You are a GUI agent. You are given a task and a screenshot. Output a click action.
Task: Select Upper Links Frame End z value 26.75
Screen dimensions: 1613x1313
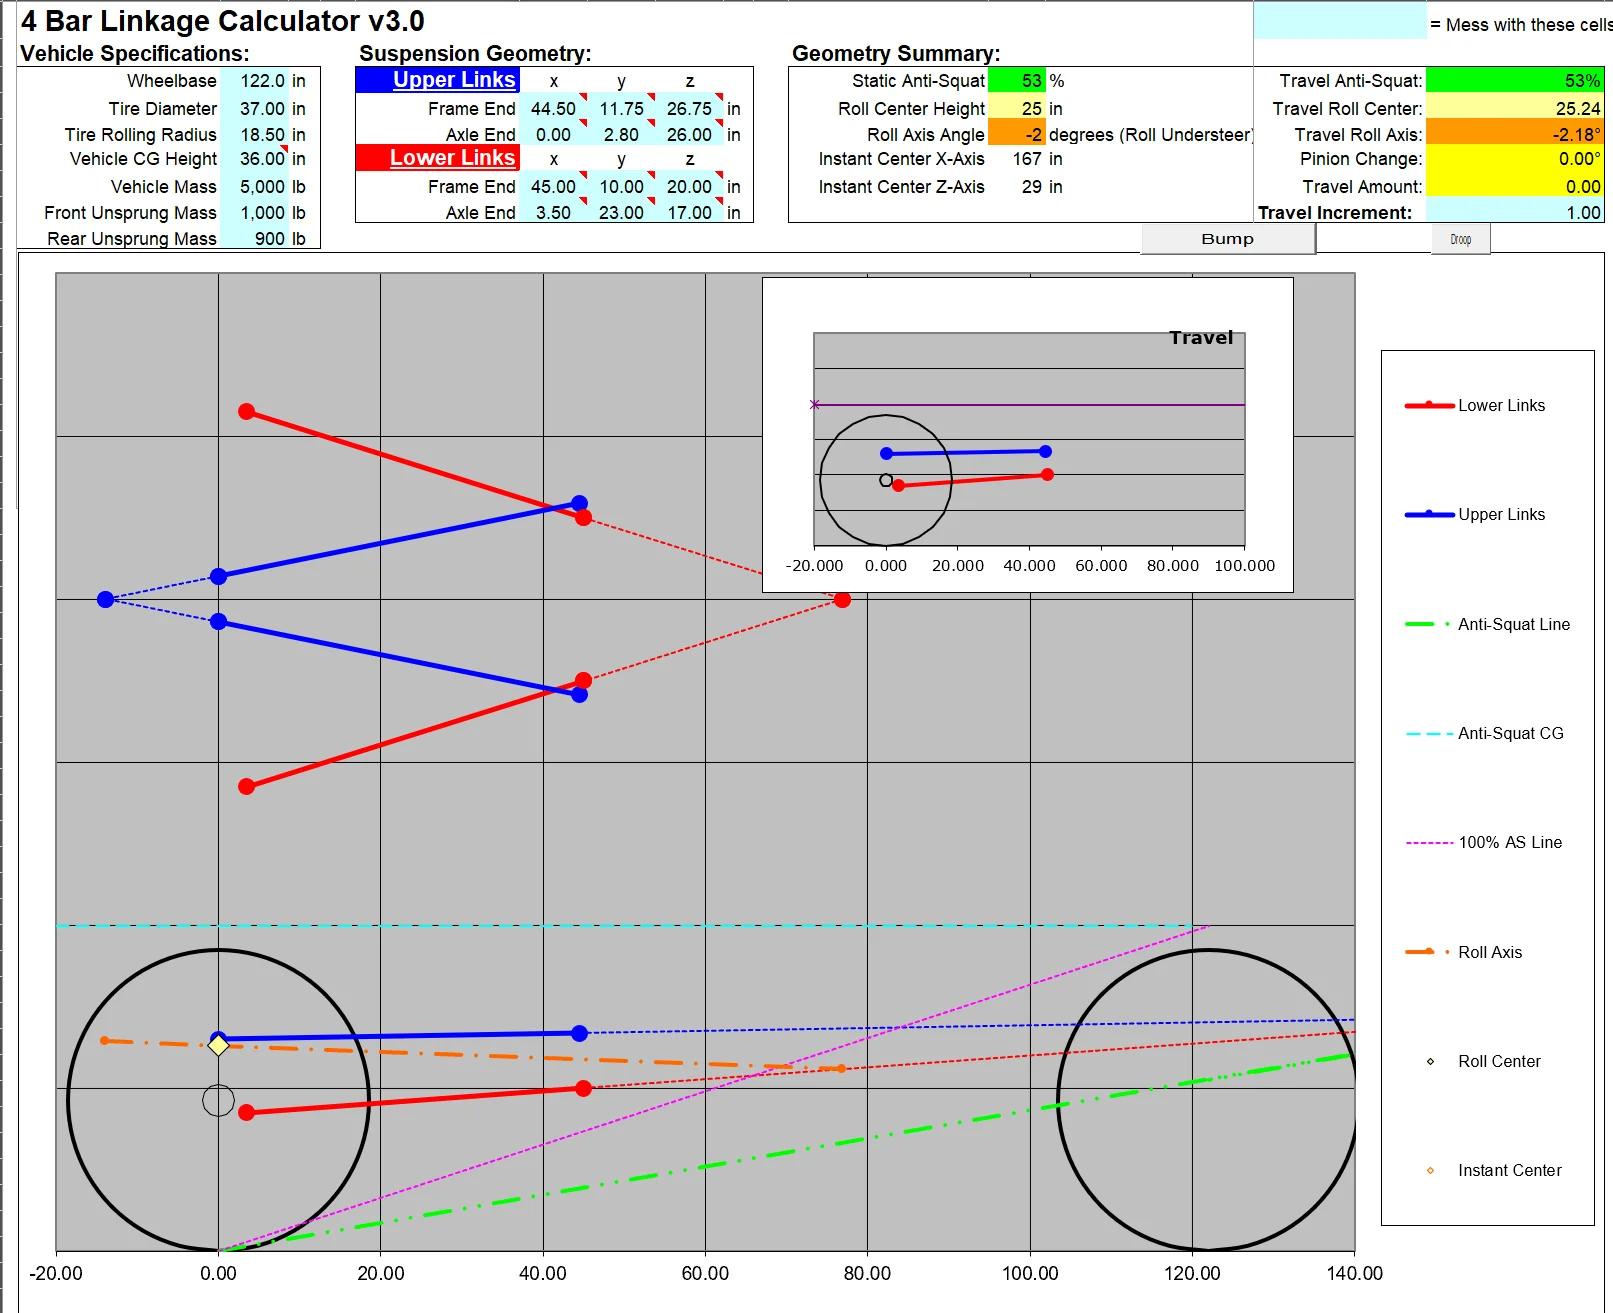click(x=689, y=108)
